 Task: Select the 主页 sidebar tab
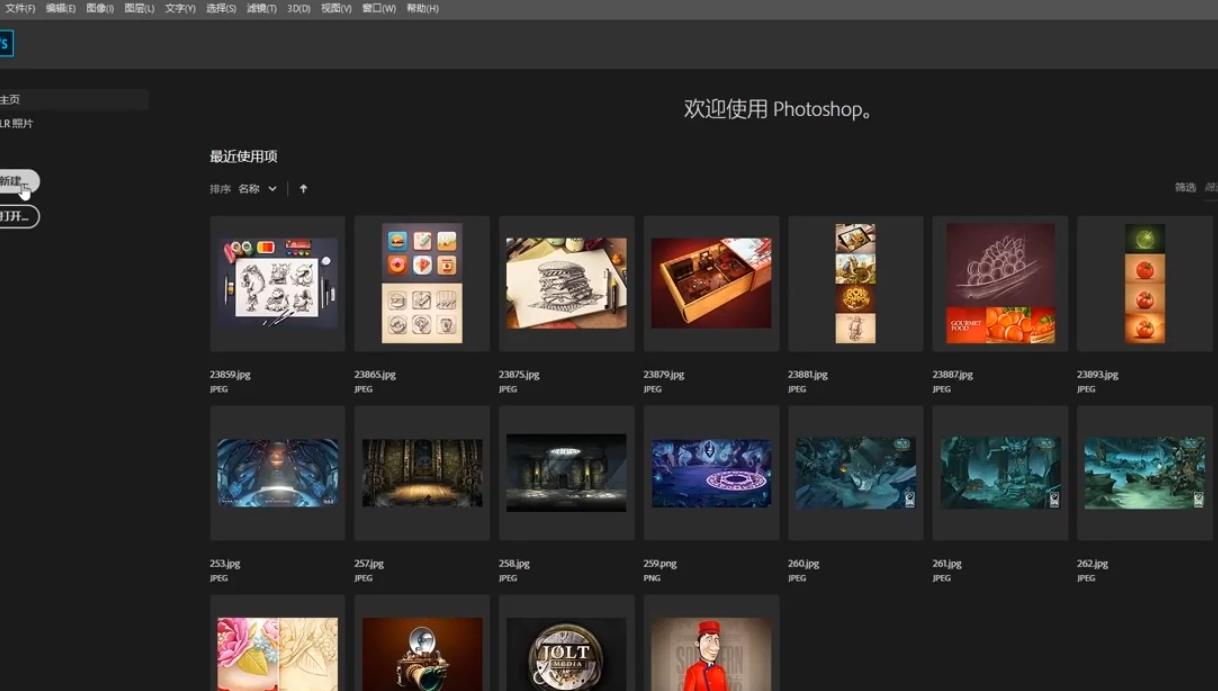pos(70,99)
